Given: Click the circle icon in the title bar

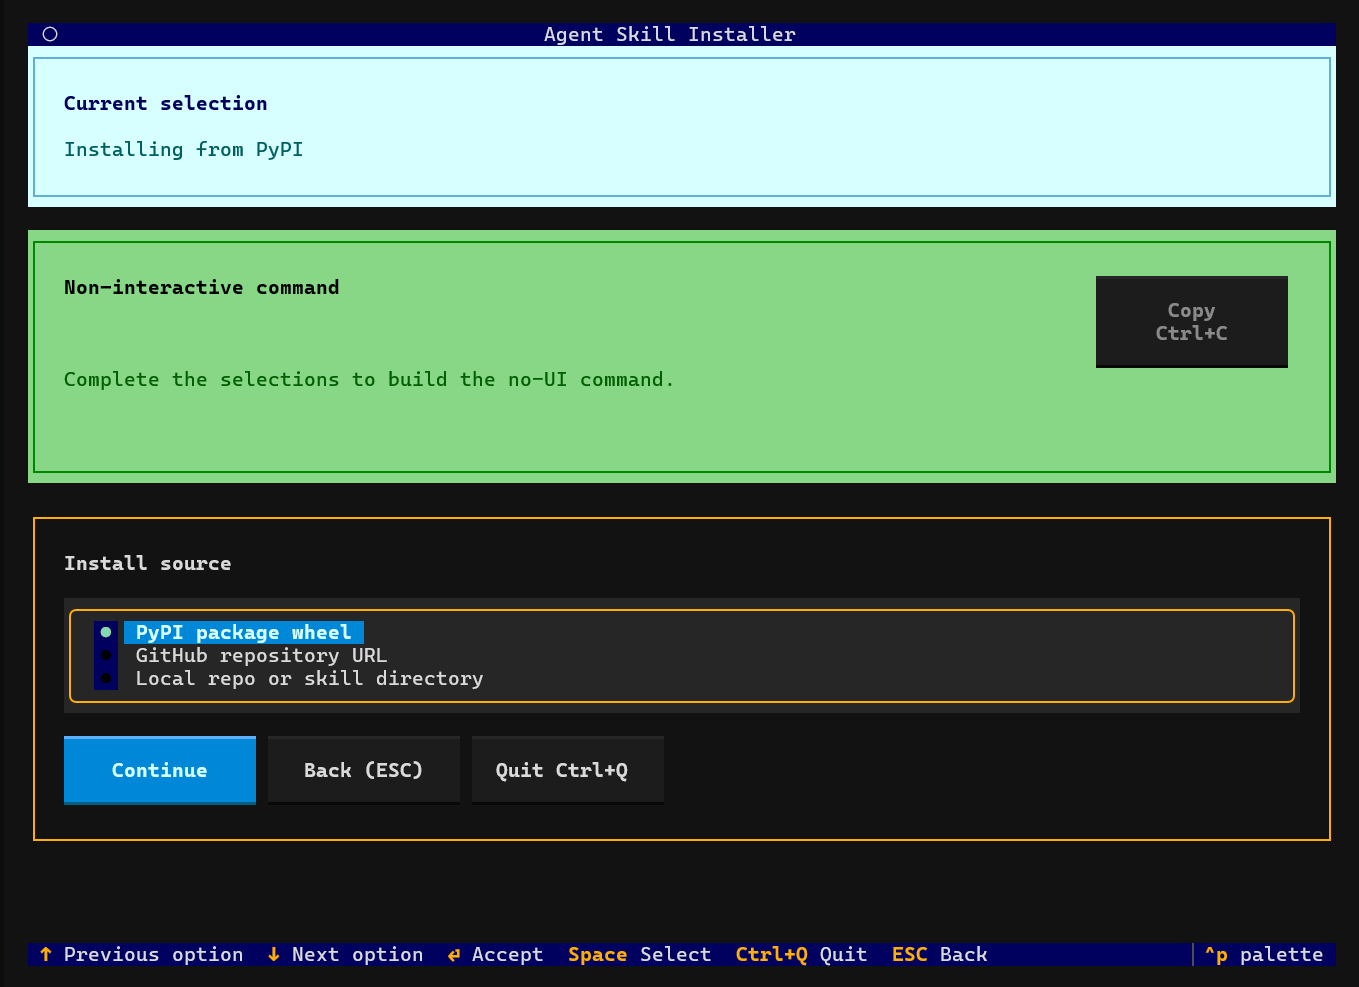Looking at the screenshot, I should 50,34.
